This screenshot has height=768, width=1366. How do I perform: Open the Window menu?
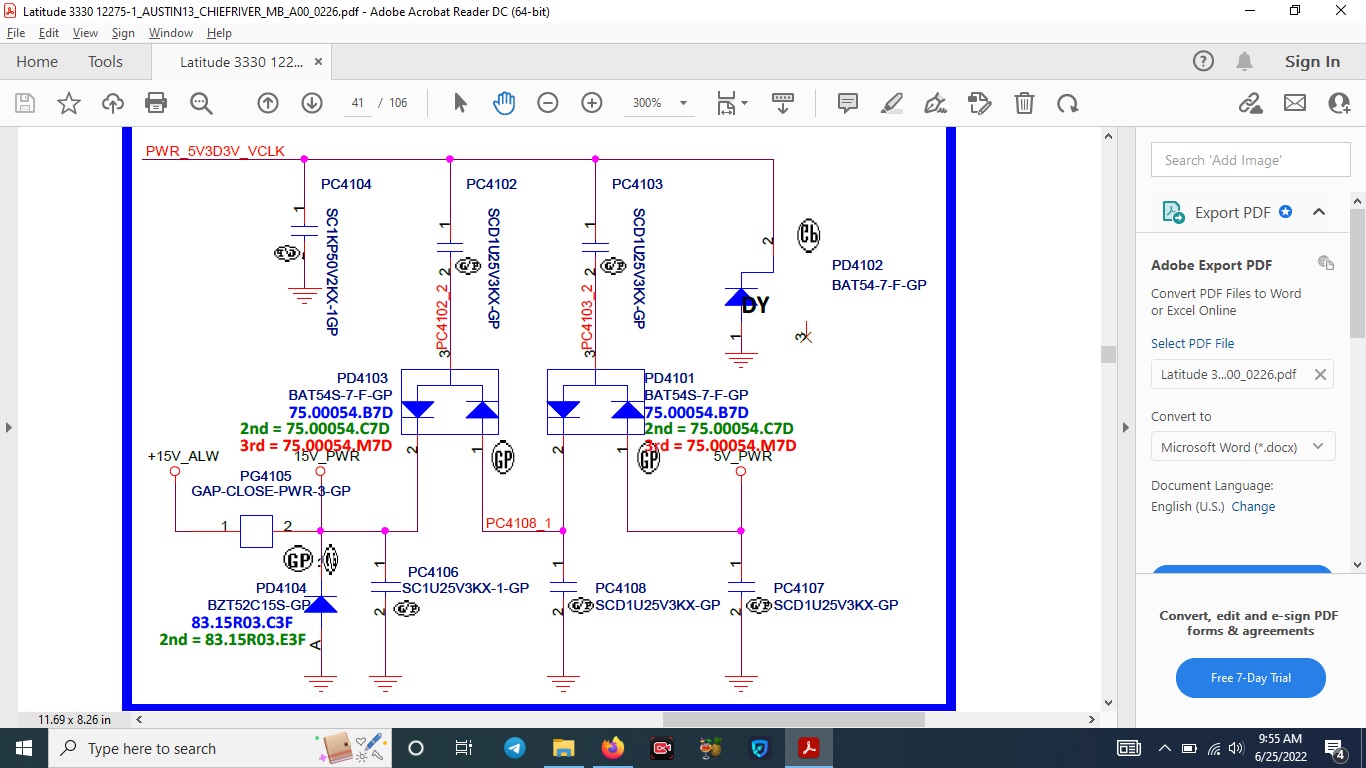(171, 33)
